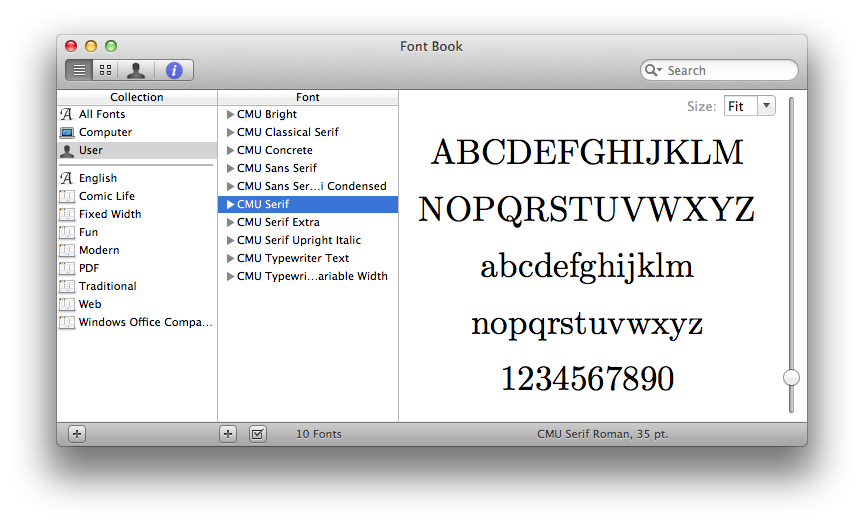The image size is (864, 525).
Task: Click the Traditional collection icon
Action: [67, 286]
